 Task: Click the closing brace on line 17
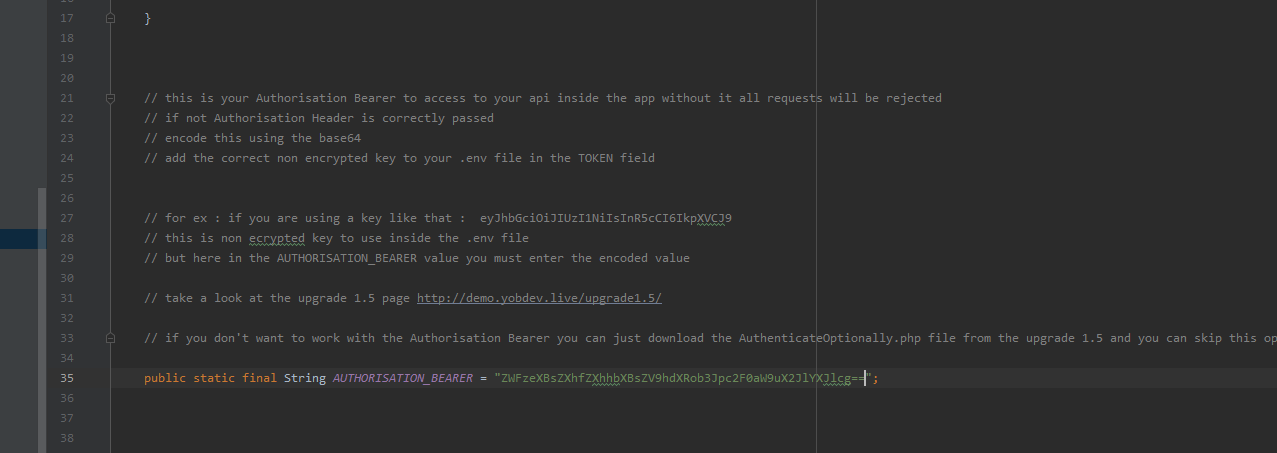(148, 18)
